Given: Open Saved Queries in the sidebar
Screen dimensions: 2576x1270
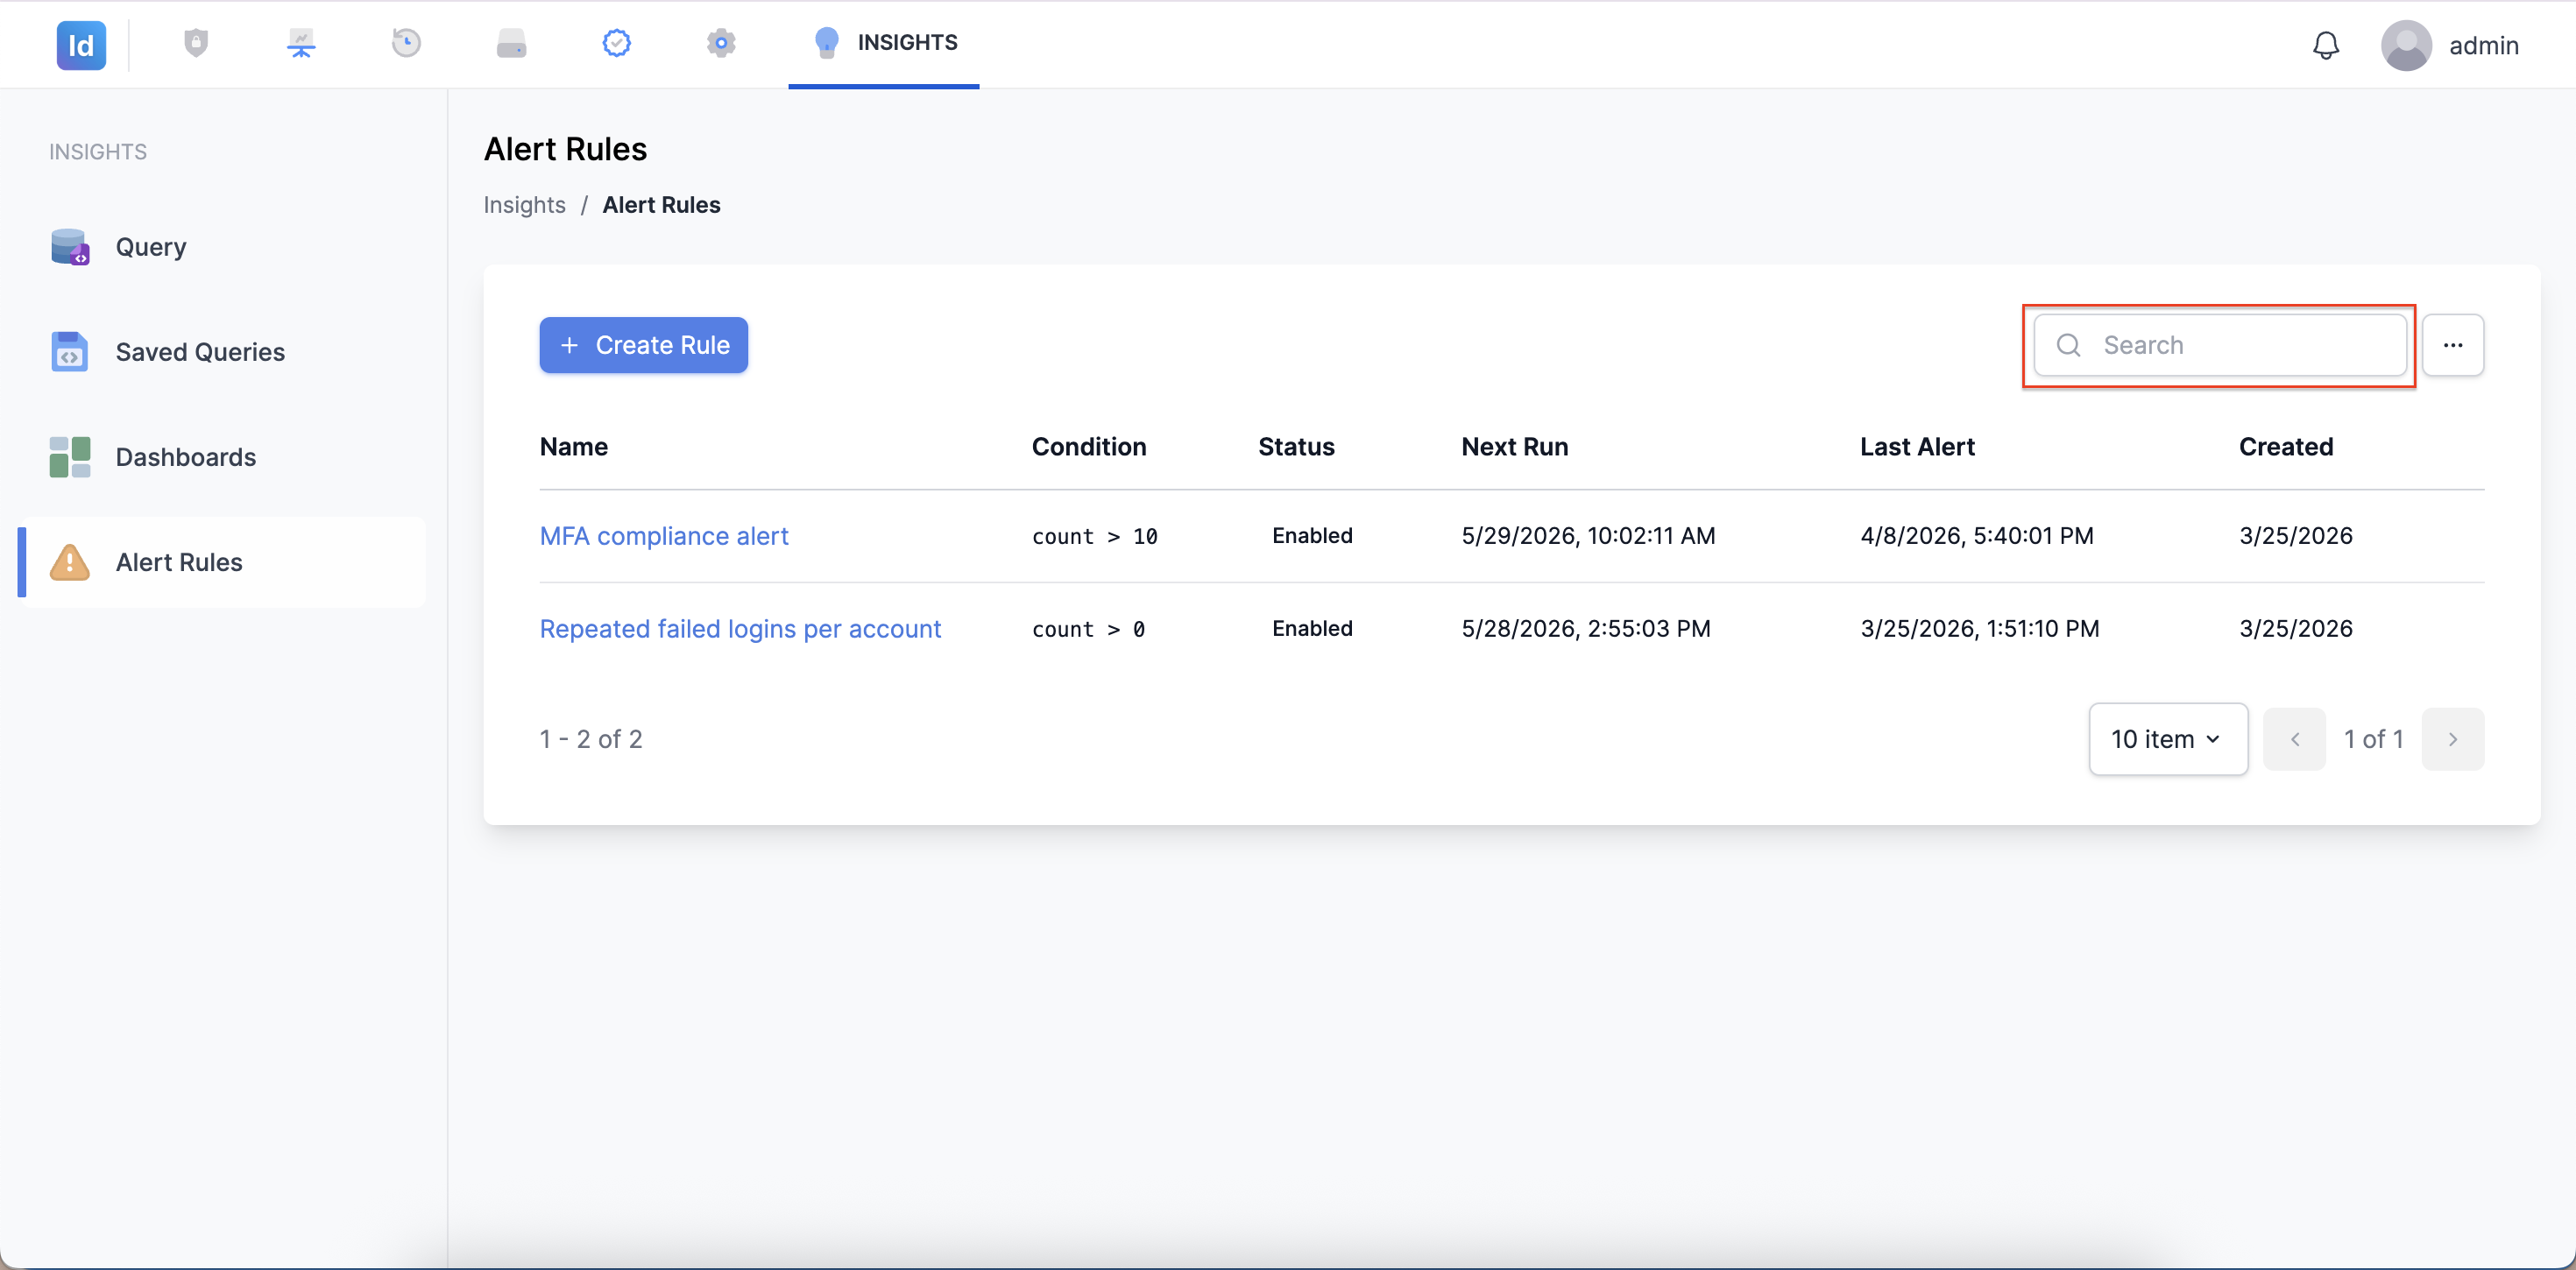Looking at the screenshot, I should pyautogui.click(x=200, y=352).
